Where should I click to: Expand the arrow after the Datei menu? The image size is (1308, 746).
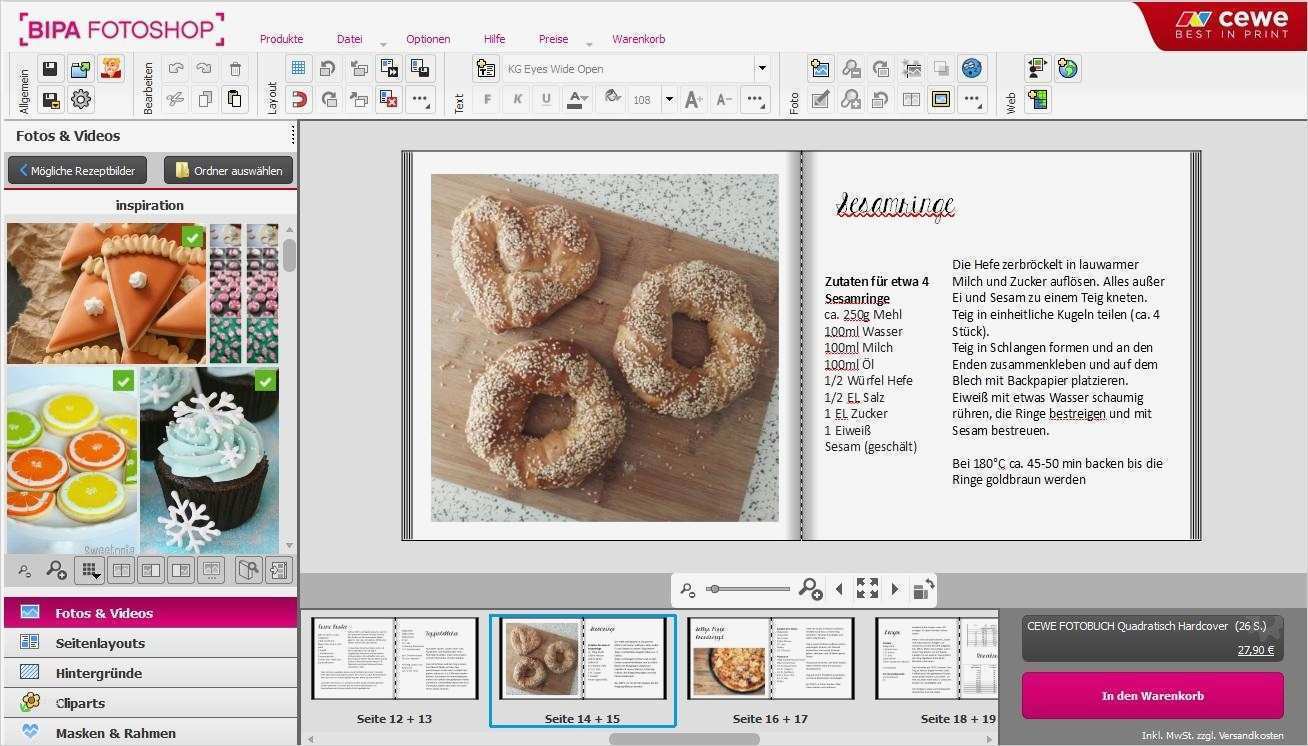click(383, 44)
